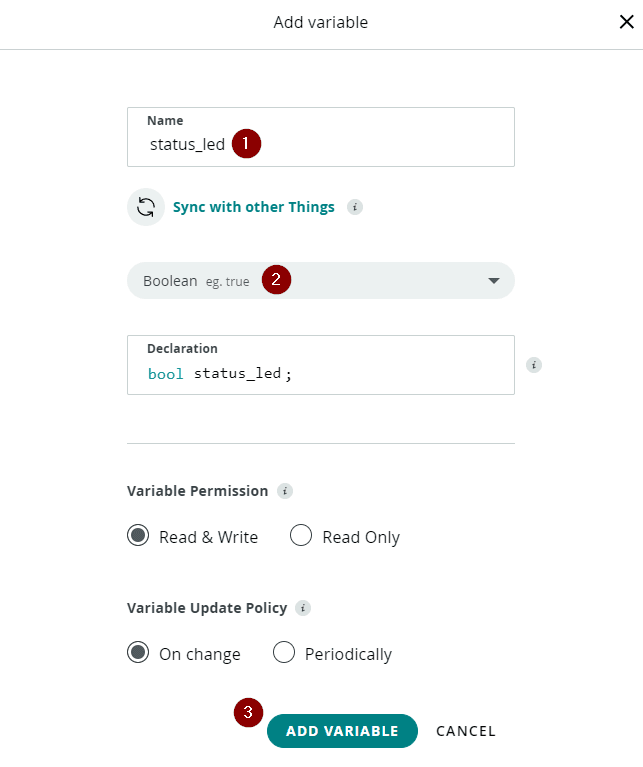The width and height of the screenshot is (643, 767).
Task: Expand type selector using its arrow
Action: (493, 281)
